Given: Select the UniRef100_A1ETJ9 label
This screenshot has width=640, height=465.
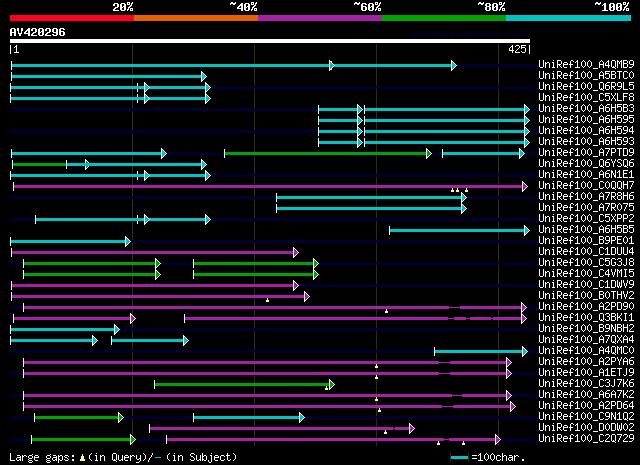Looking at the screenshot, I should (586, 373).
